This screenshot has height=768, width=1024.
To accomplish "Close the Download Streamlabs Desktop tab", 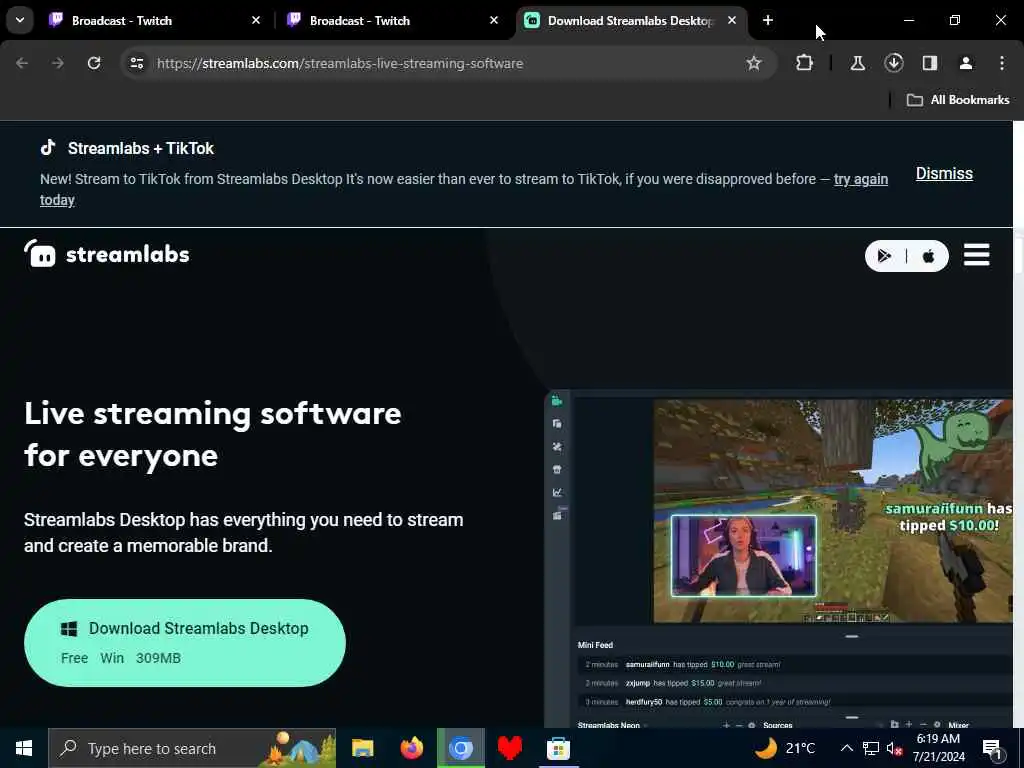I will click(732, 21).
